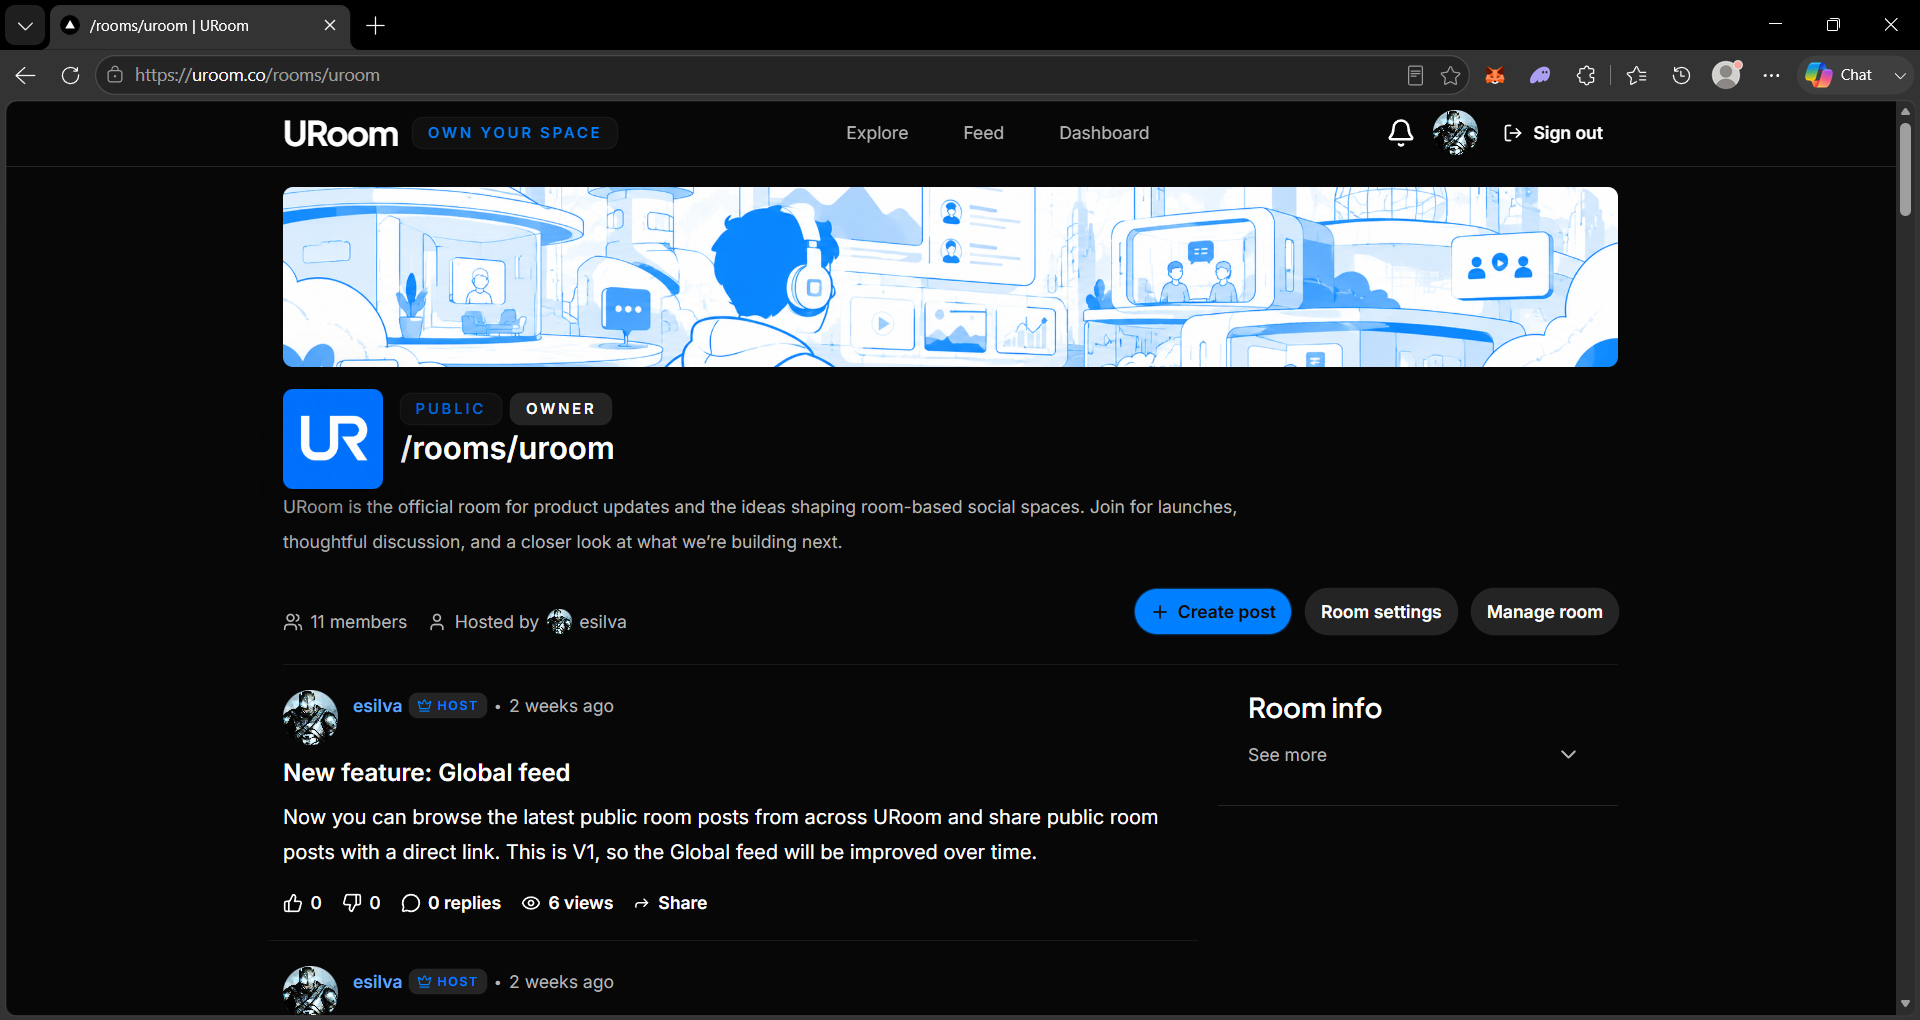Open the Explore page
Screen dimensions: 1920x1020
877,133
